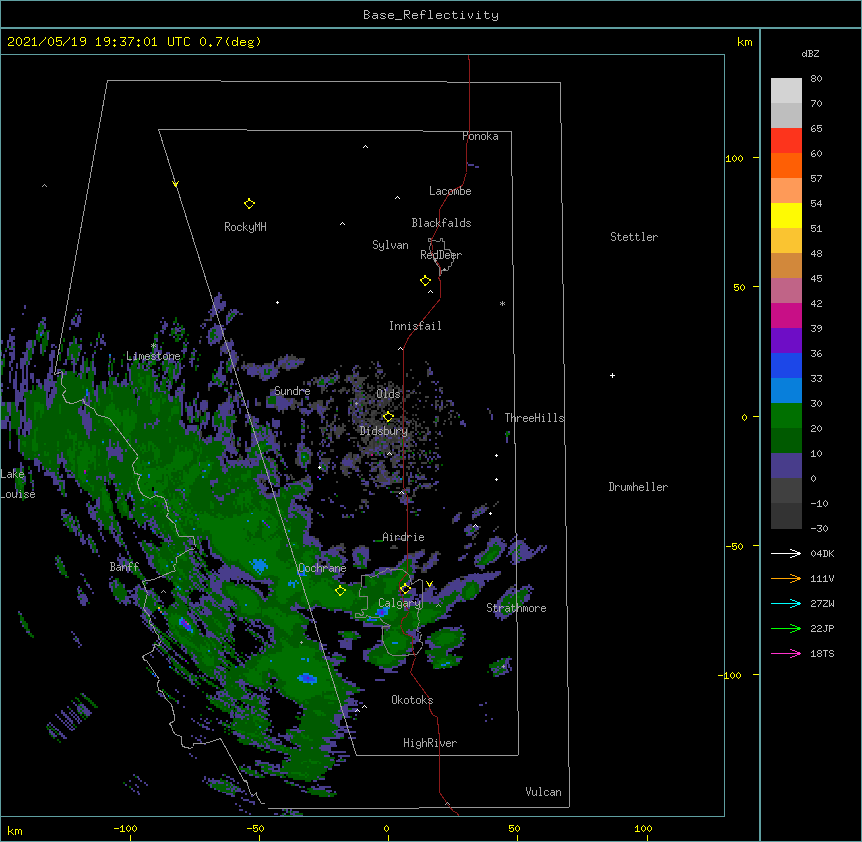Click the Sylvan label

(x=390, y=245)
